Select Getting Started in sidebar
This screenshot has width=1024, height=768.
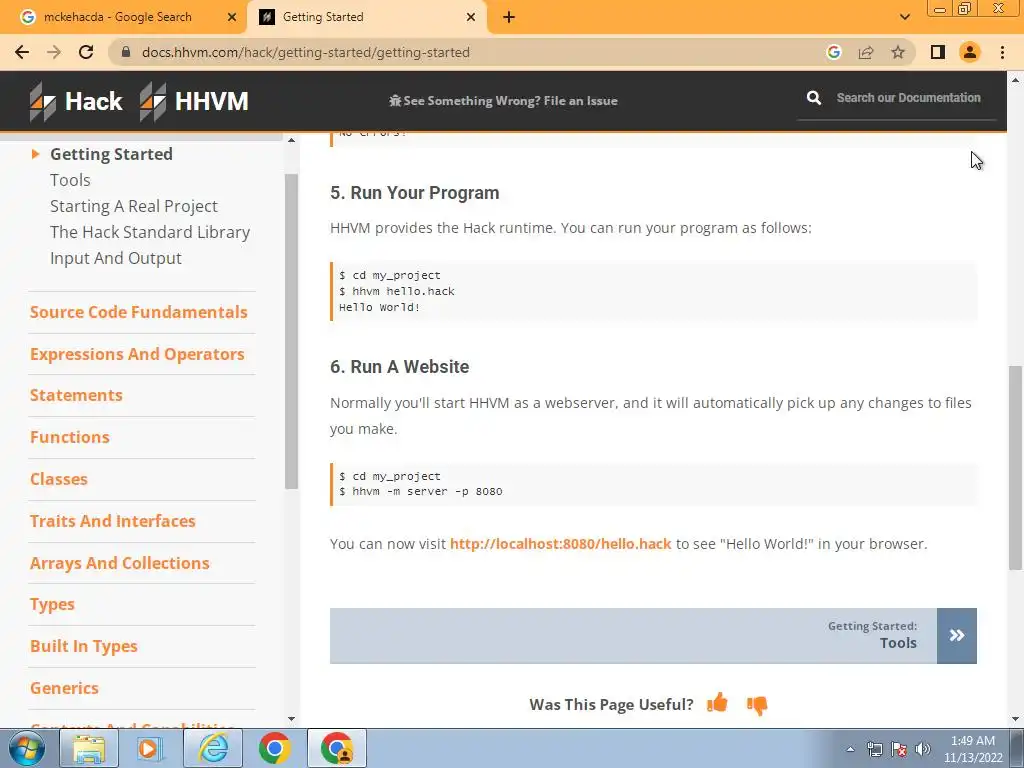[111, 154]
